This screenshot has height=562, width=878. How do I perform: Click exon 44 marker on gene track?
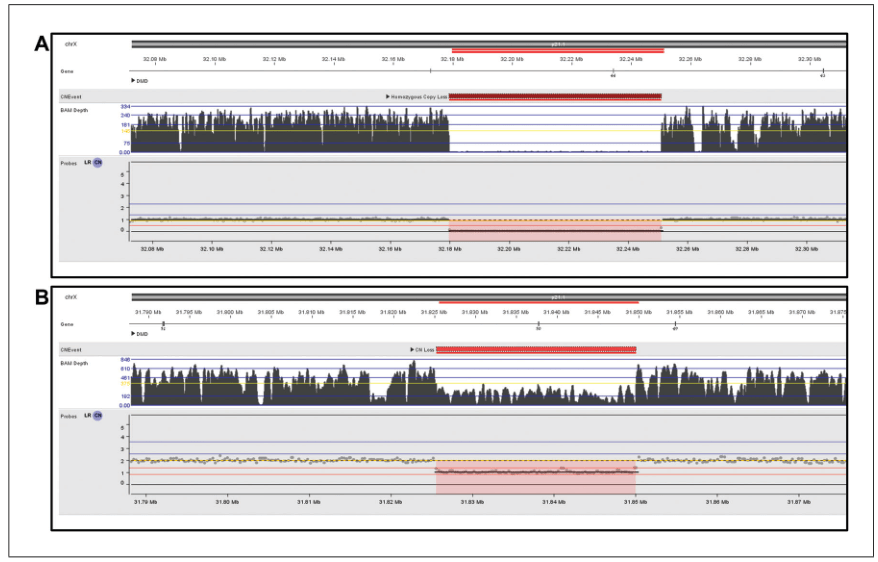pos(613,73)
